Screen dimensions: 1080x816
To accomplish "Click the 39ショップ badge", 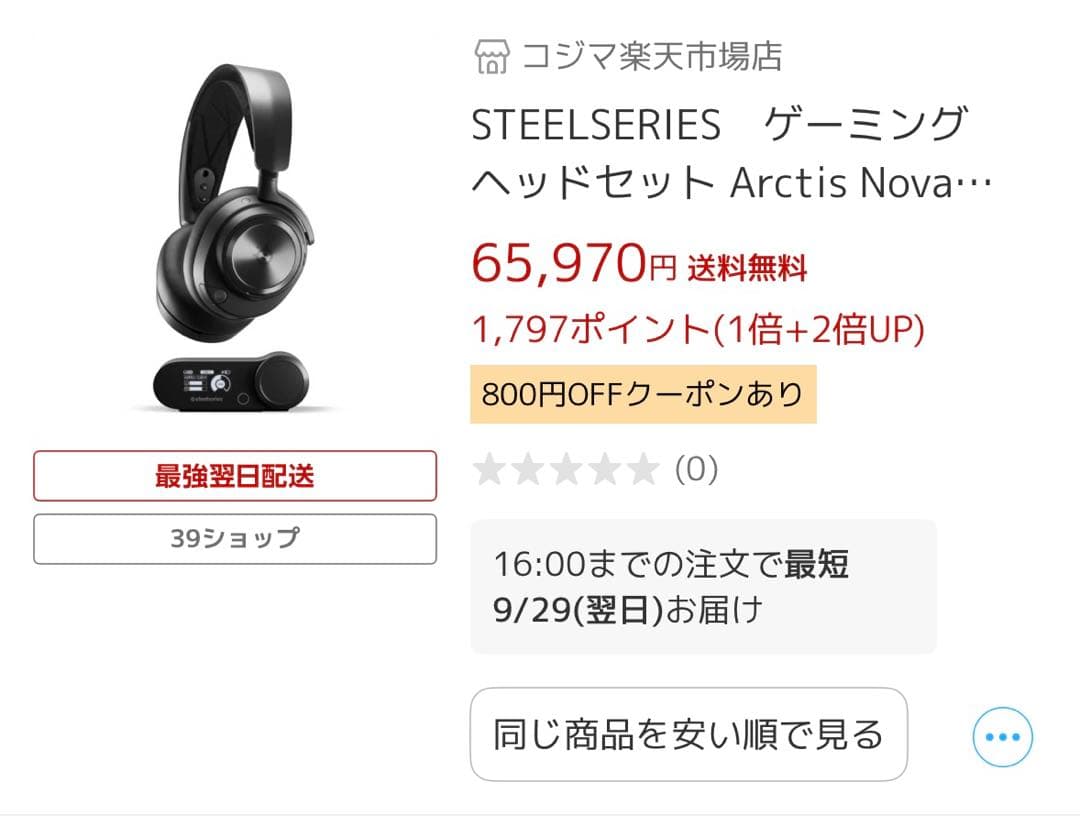I will click(x=235, y=538).
